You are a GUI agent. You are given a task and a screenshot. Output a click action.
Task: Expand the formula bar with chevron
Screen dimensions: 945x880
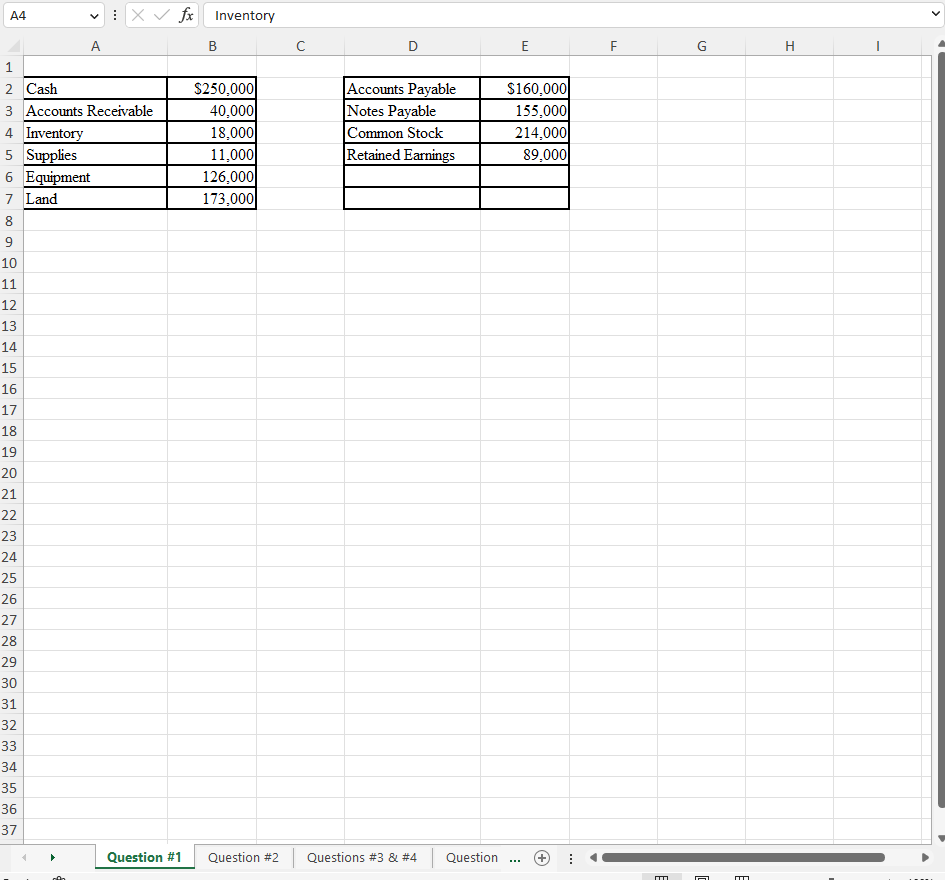coord(935,14)
